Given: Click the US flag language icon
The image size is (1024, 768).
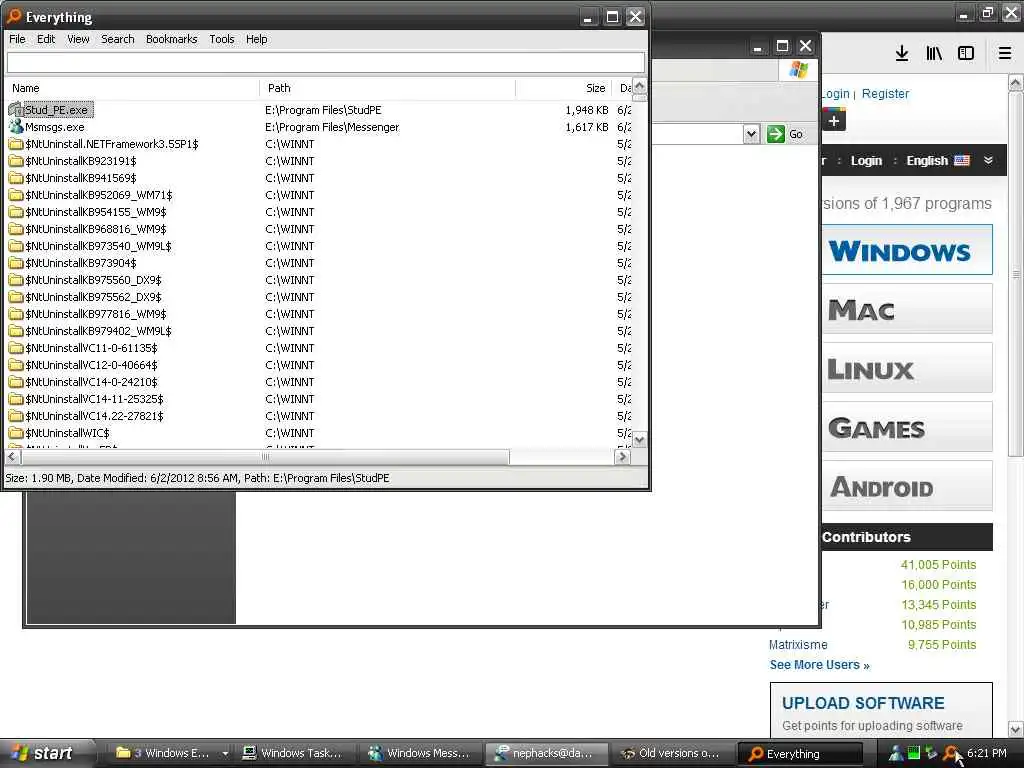Looking at the screenshot, I should (x=961, y=161).
